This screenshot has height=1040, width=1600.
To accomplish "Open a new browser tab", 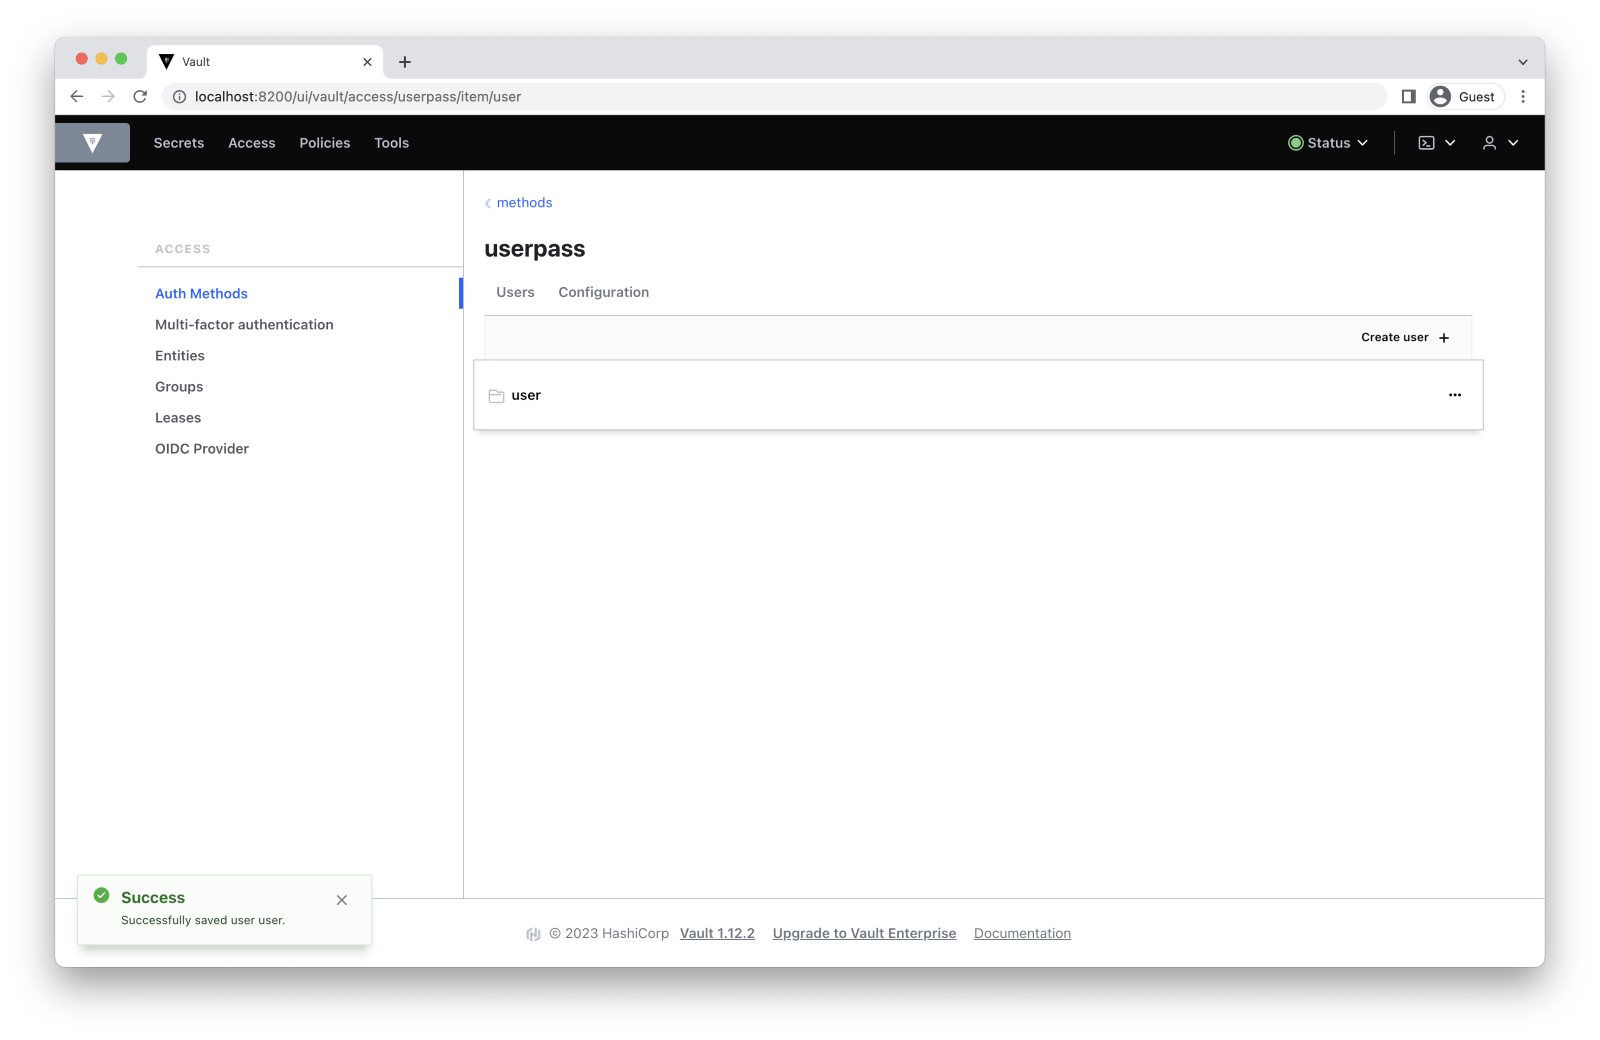I will (405, 62).
